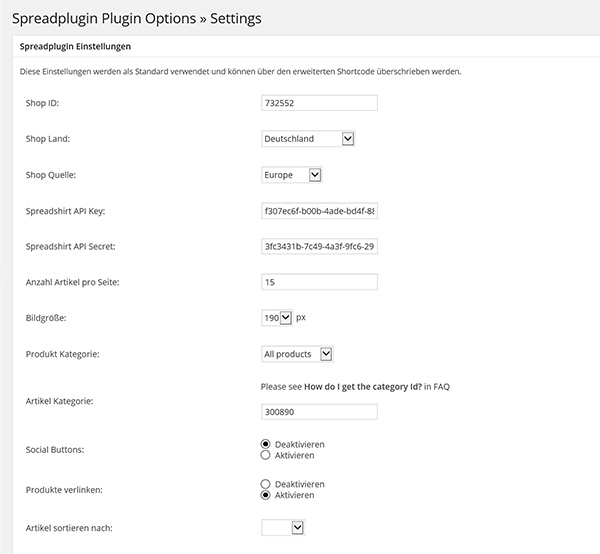The image size is (600, 554).
Task: Focus the Spreadshirt API Secret field
Action: (x=319, y=246)
